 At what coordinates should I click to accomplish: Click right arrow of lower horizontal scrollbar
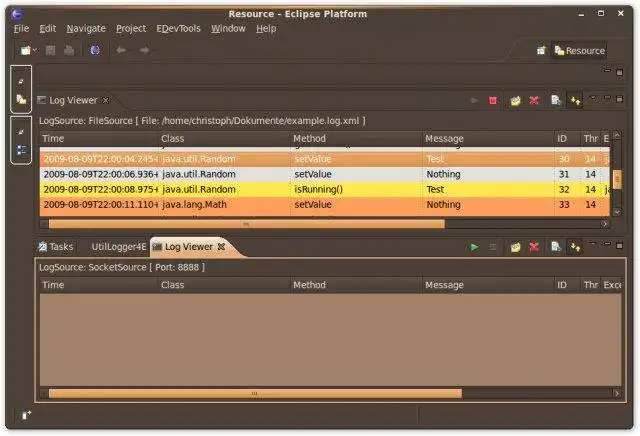click(x=617, y=394)
